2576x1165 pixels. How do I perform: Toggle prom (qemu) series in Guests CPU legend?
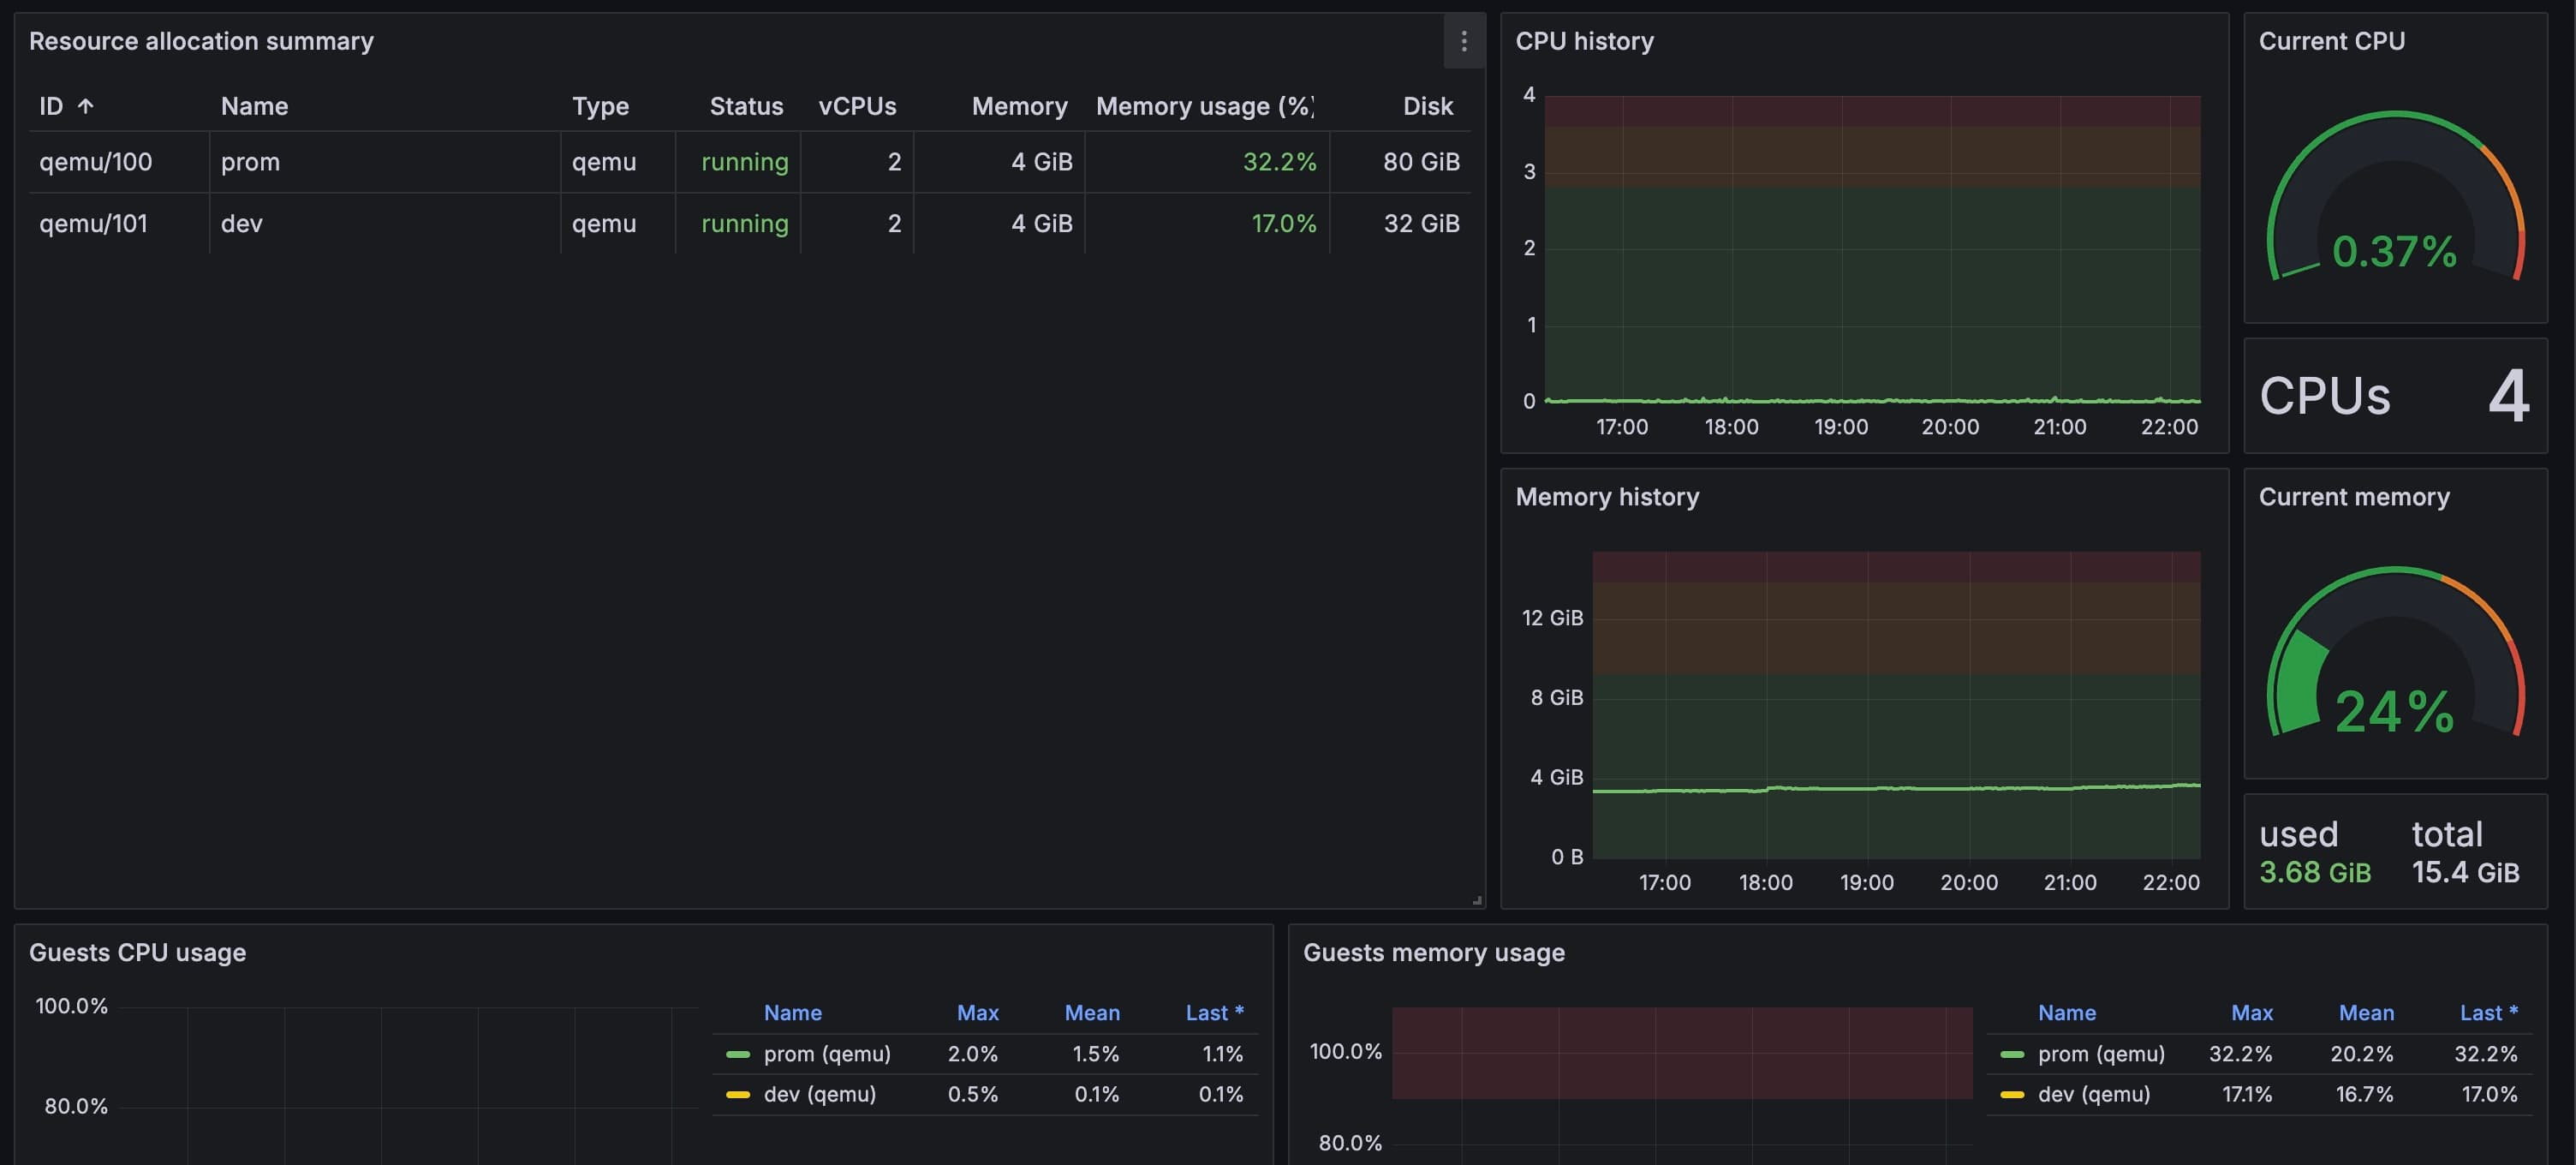[x=827, y=1054]
